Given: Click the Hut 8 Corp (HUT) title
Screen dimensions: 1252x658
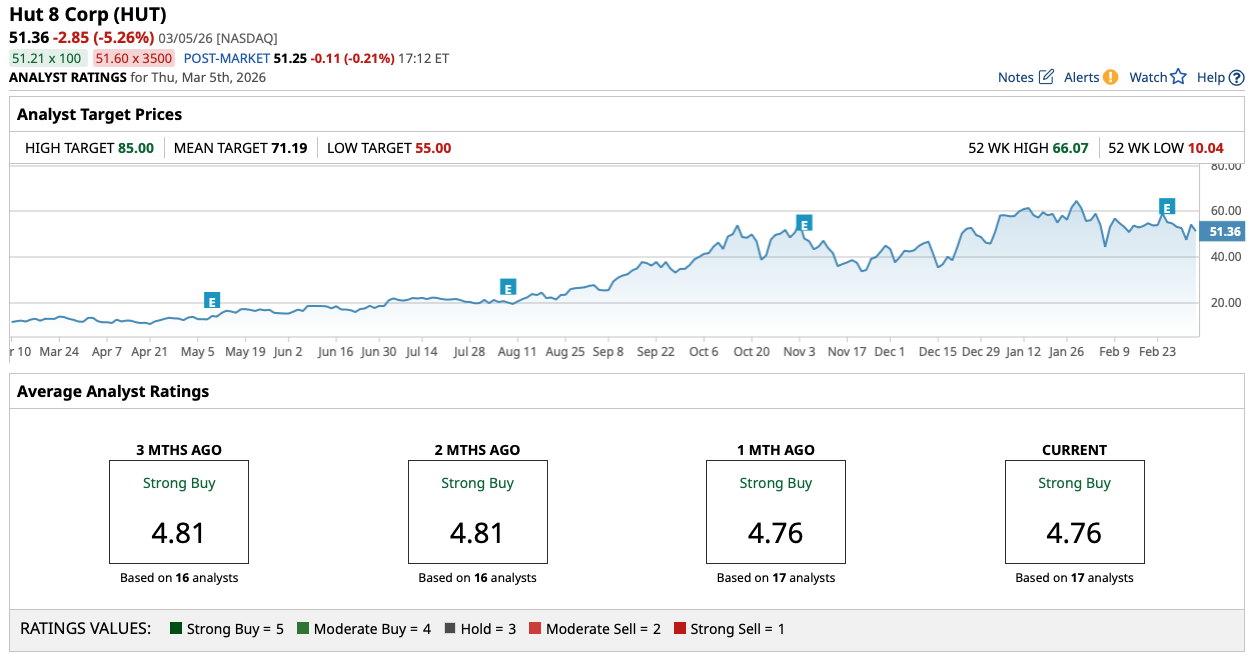Looking at the screenshot, I should point(88,14).
